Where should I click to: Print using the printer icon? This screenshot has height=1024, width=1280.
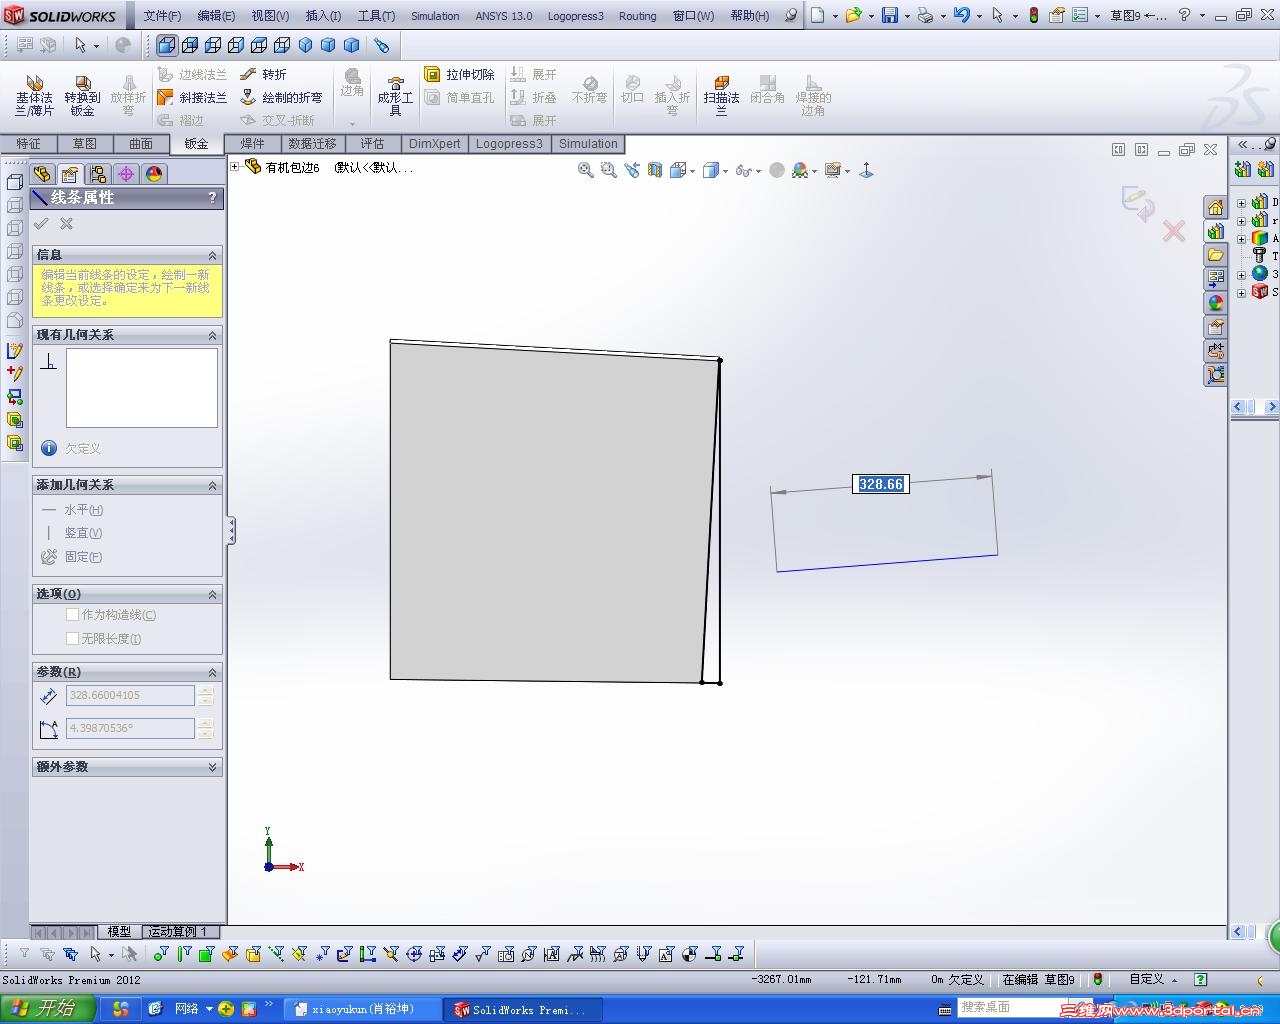click(x=925, y=15)
